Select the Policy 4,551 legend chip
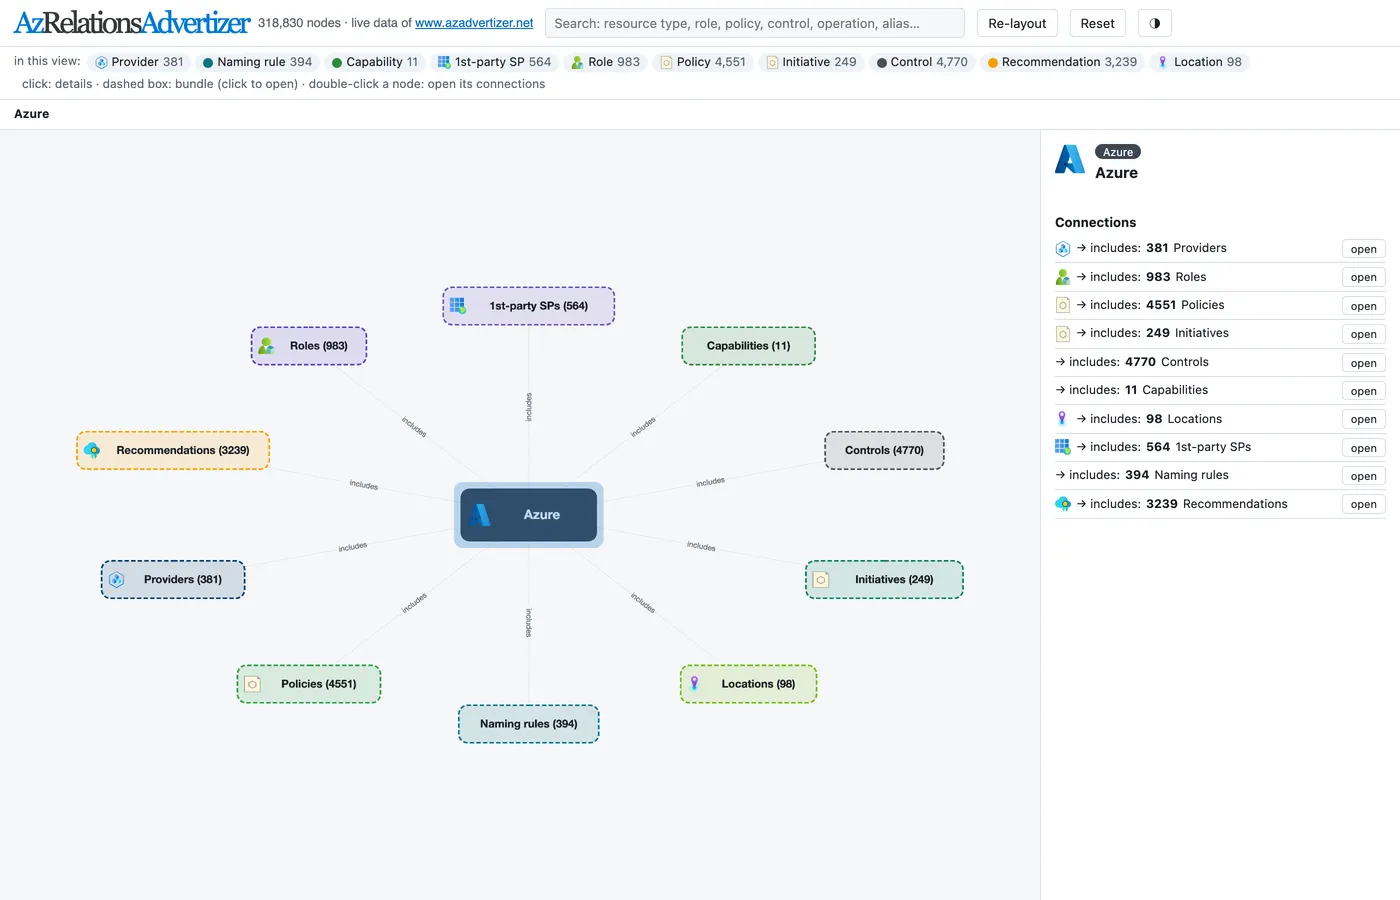Screen dimensions: 1400x900 (703, 62)
